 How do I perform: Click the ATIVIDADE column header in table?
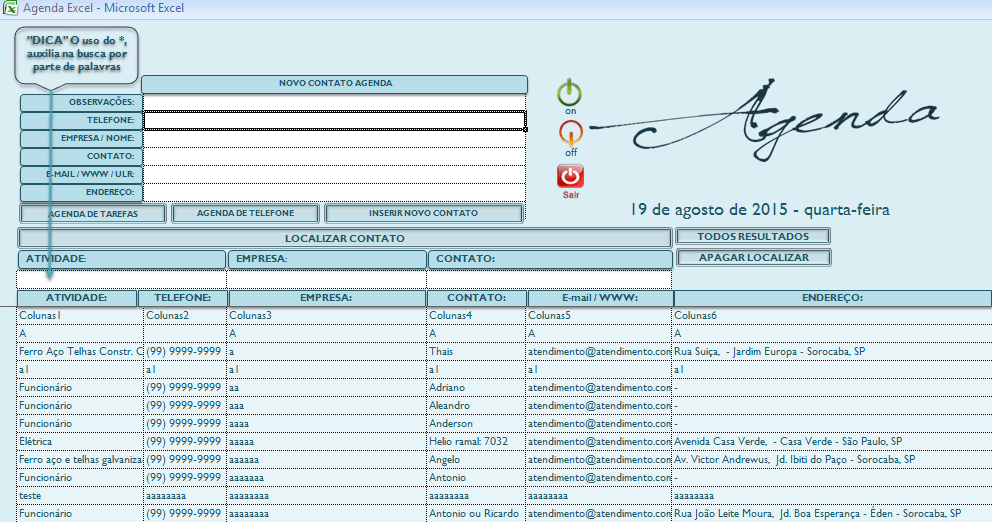pyautogui.click(x=77, y=298)
